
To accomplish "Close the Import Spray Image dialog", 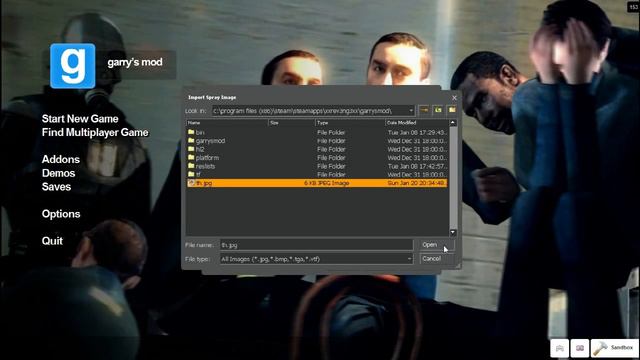I will click(x=454, y=98).
